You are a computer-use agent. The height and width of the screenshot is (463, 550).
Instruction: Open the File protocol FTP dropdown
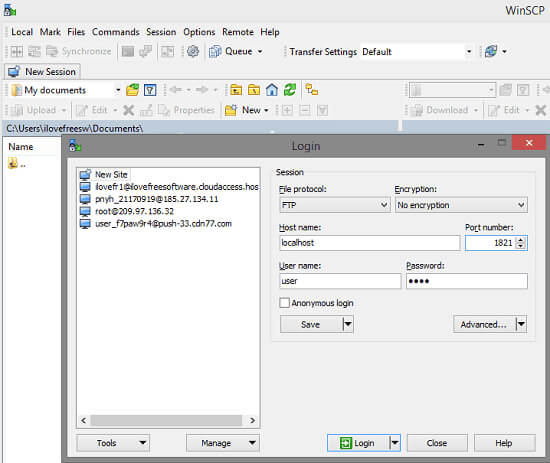(335, 205)
